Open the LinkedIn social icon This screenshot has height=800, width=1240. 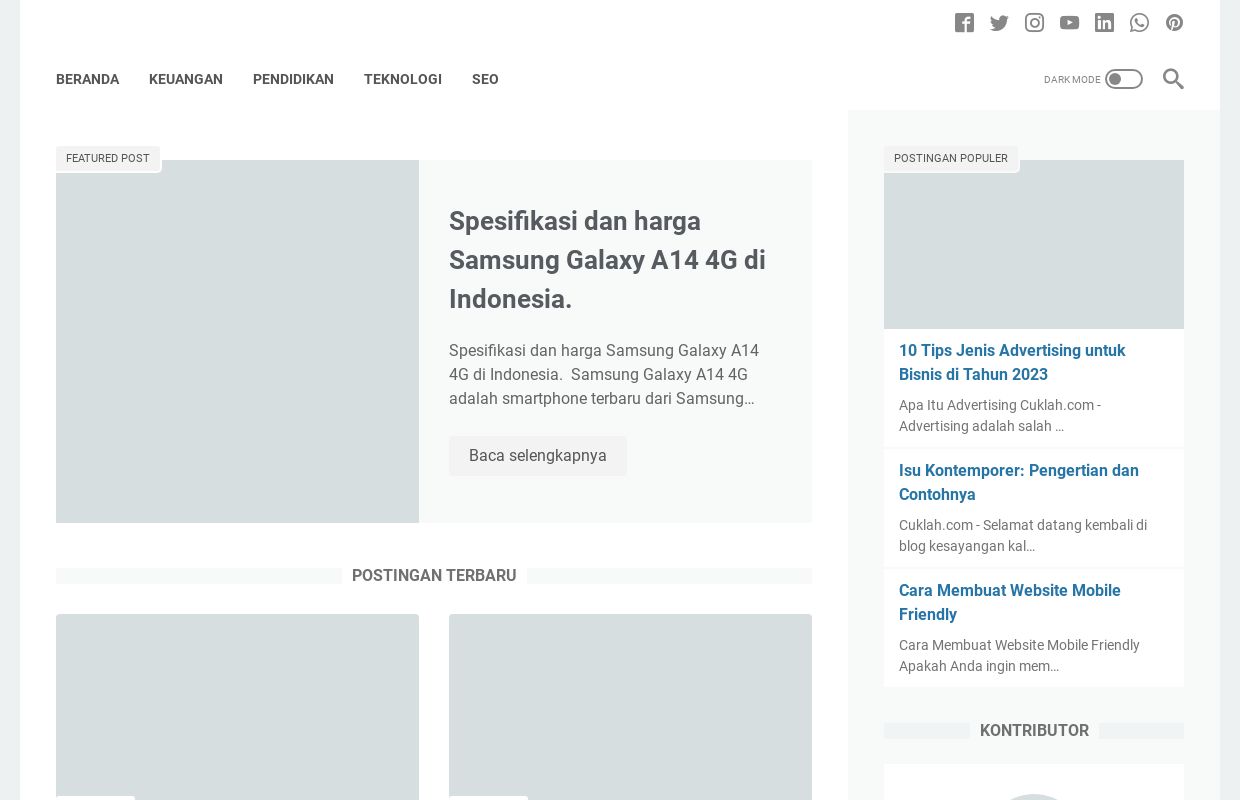[x=1104, y=23]
